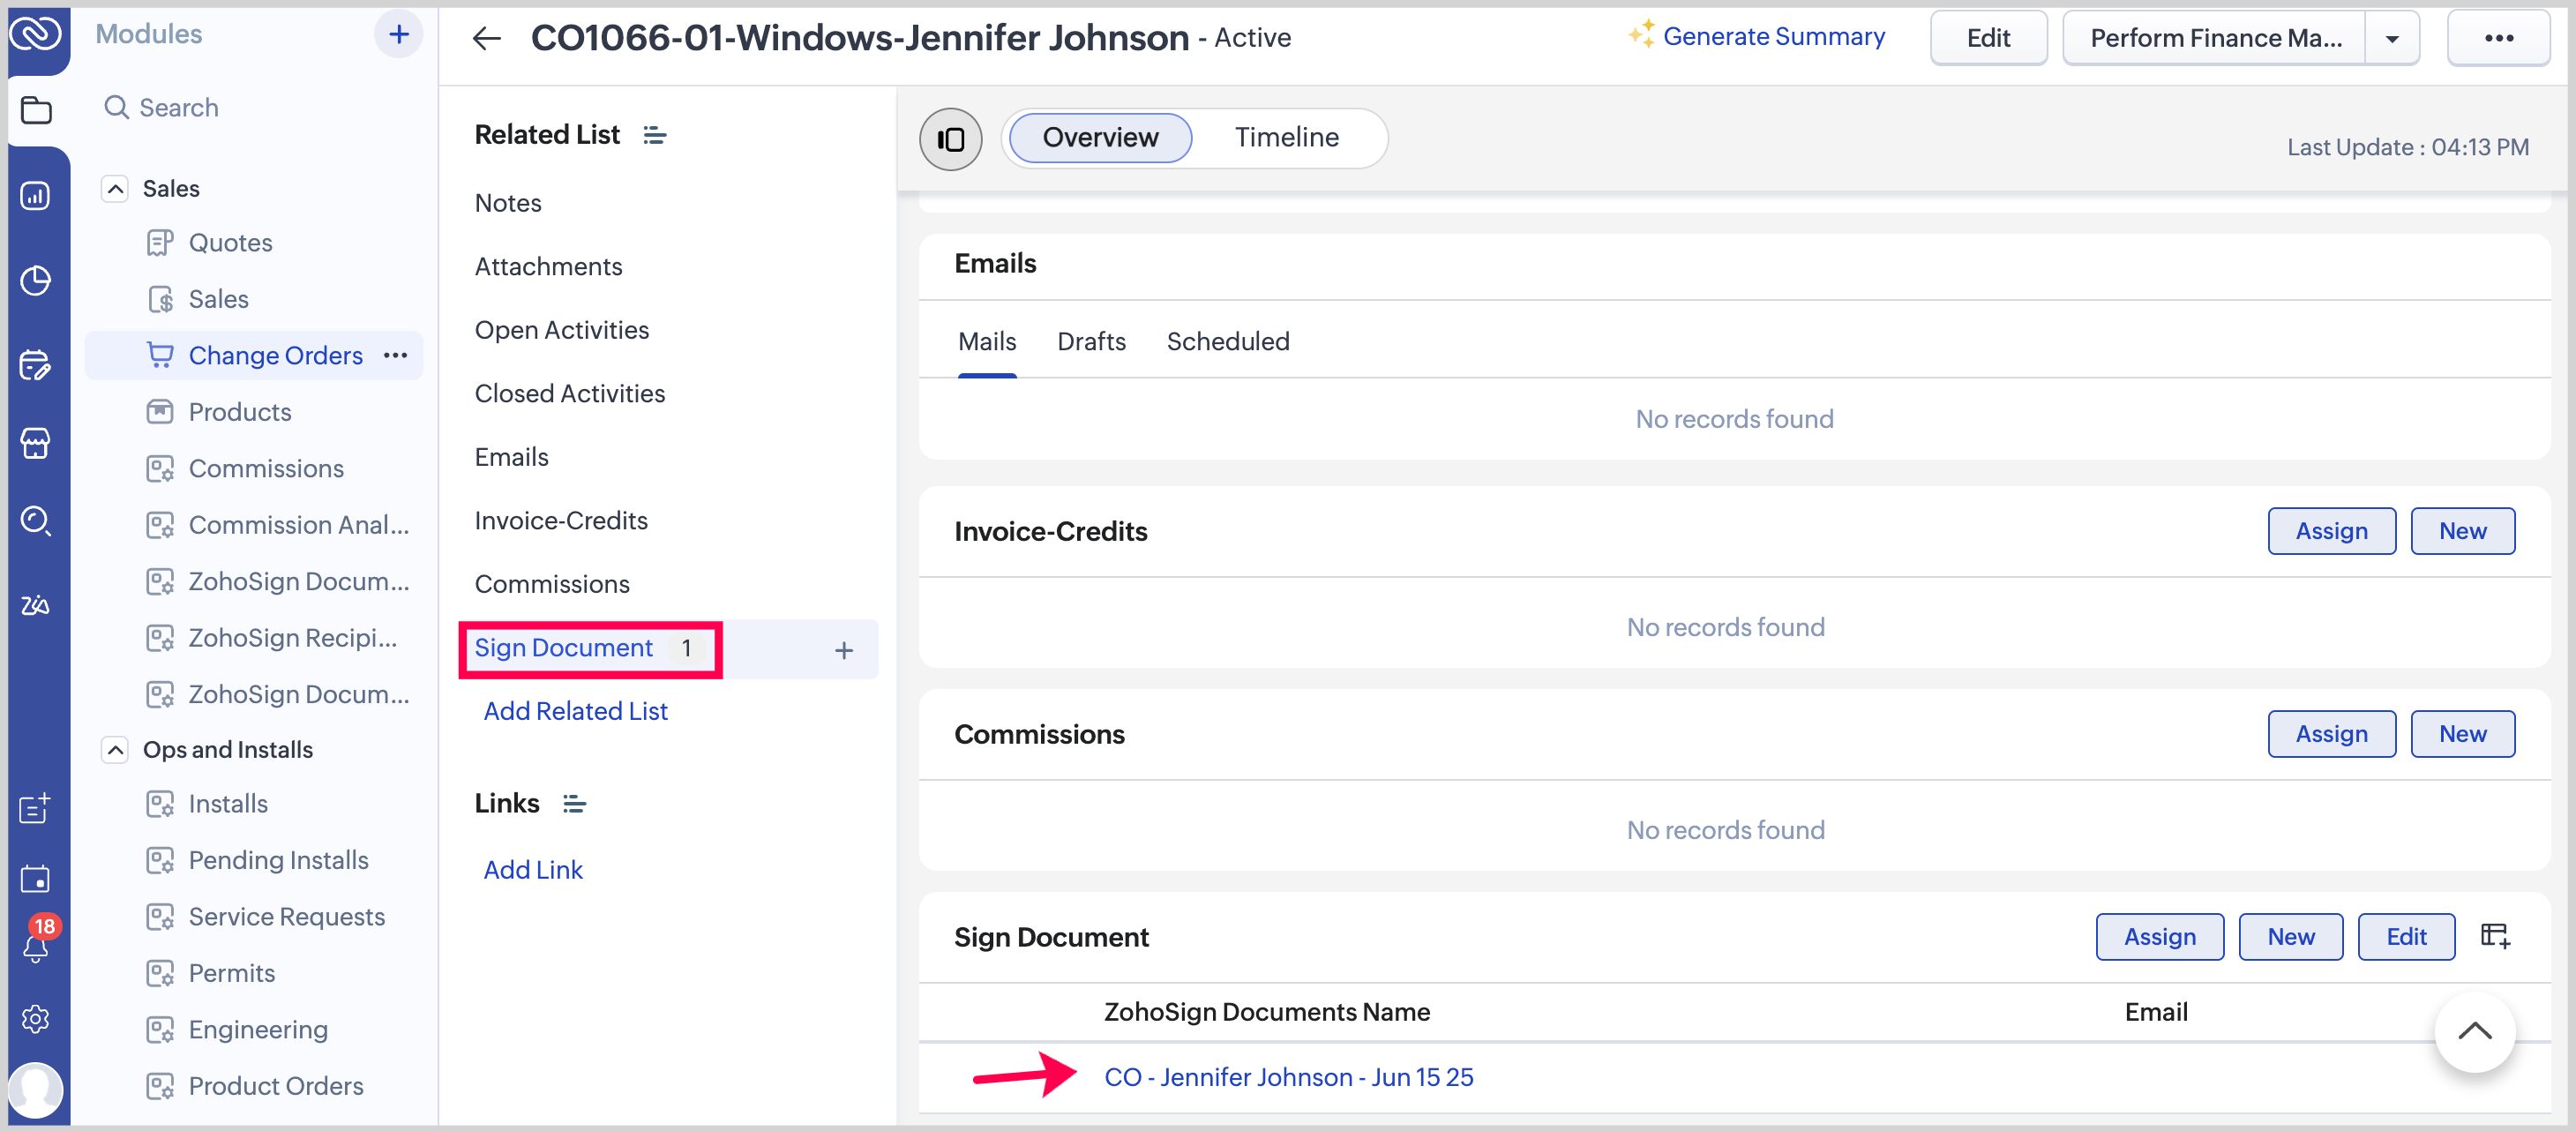Image resolution: width=2576 pixels, height=1131 pixels.
Task: Select the Overview view pill
Action: tap(1100, 137)
